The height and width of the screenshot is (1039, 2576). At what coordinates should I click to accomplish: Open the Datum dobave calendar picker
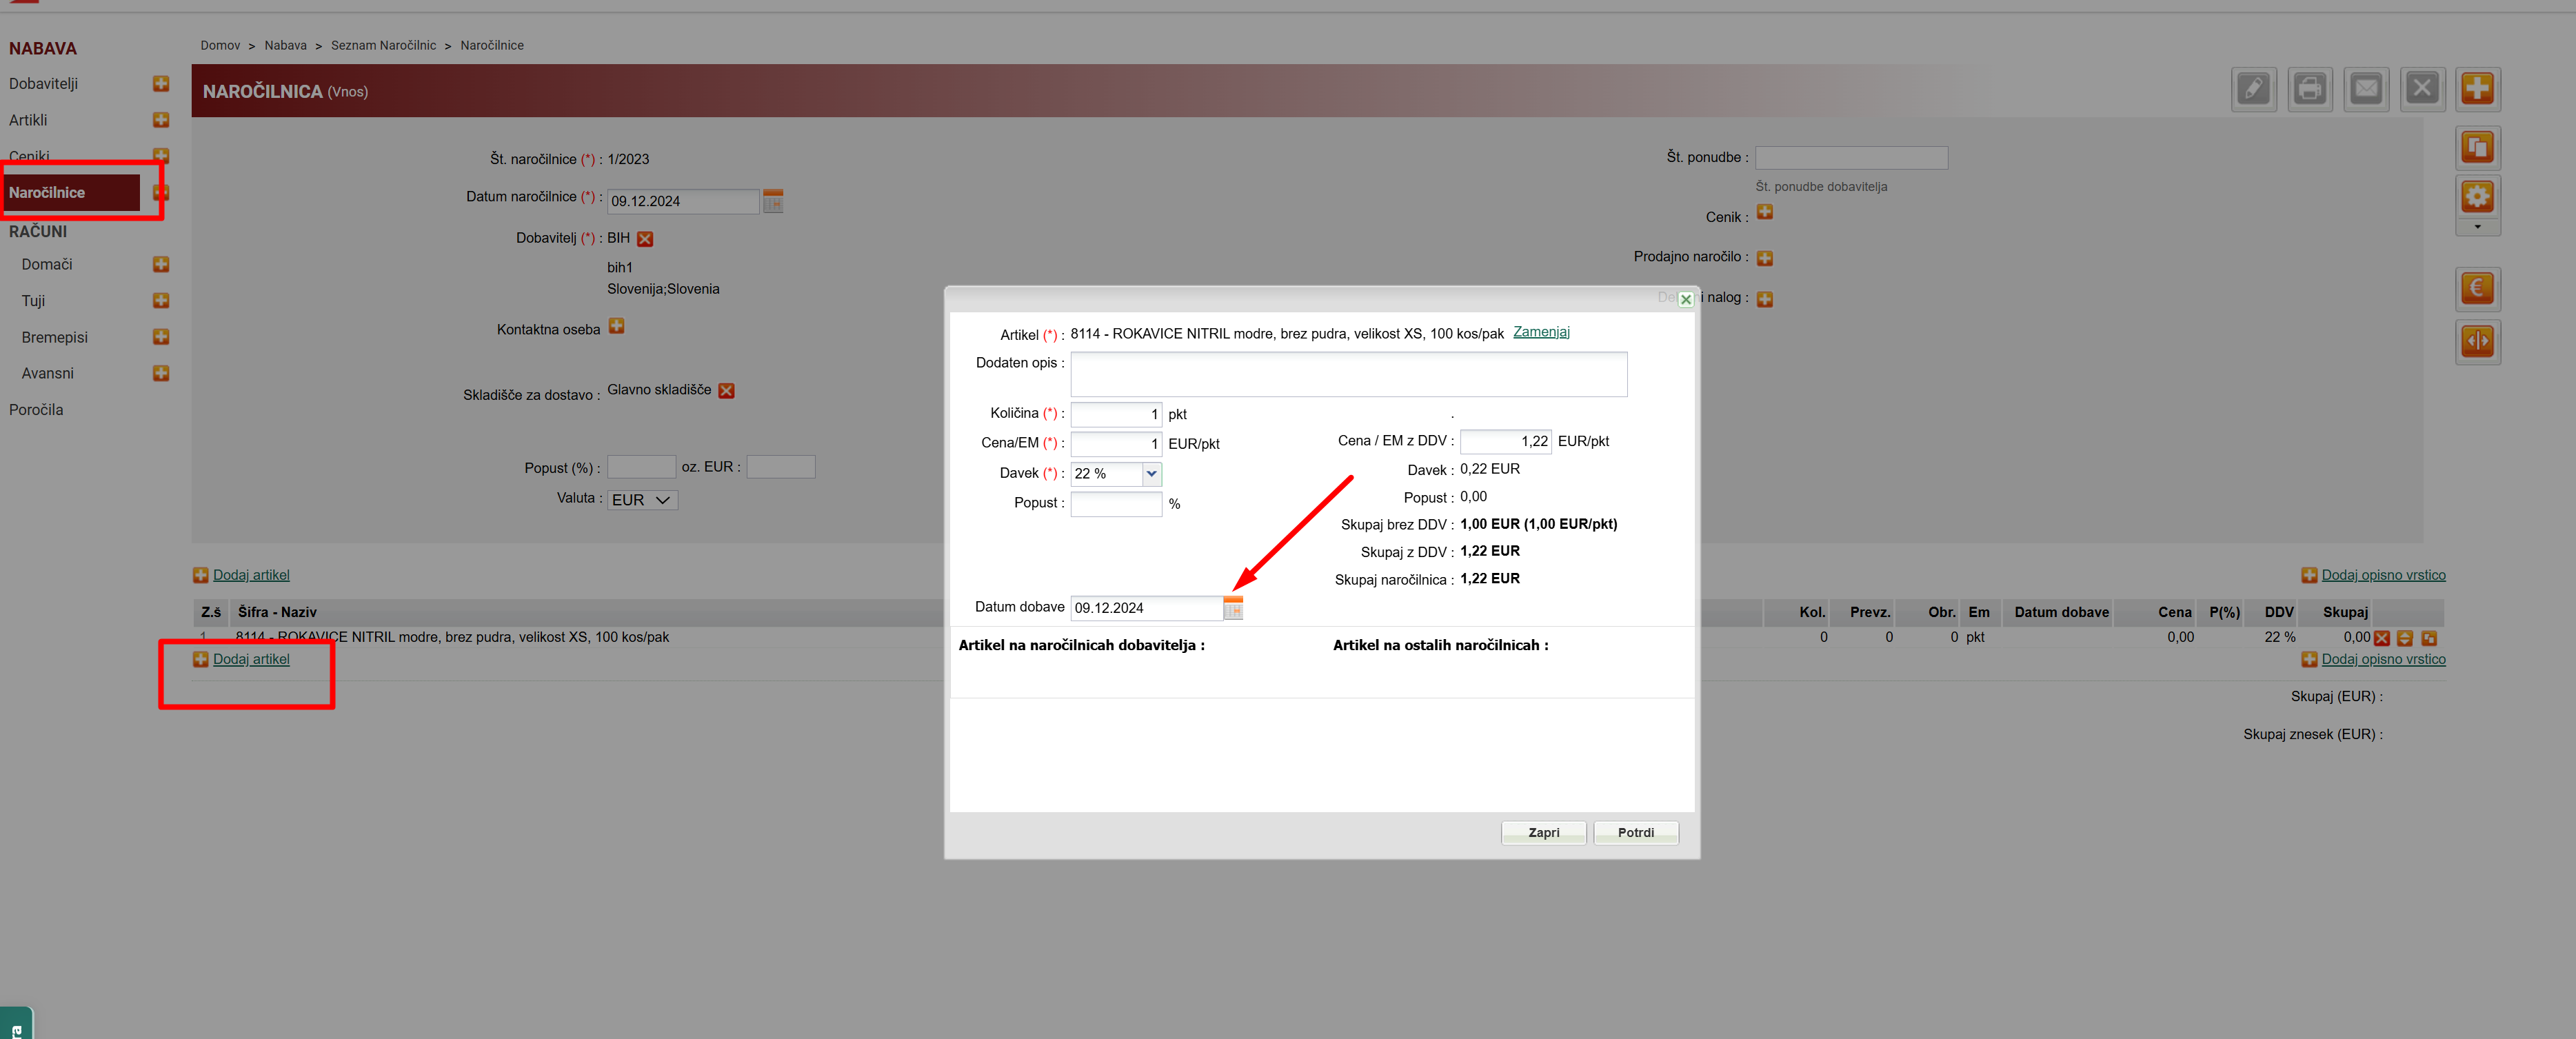1233,608
